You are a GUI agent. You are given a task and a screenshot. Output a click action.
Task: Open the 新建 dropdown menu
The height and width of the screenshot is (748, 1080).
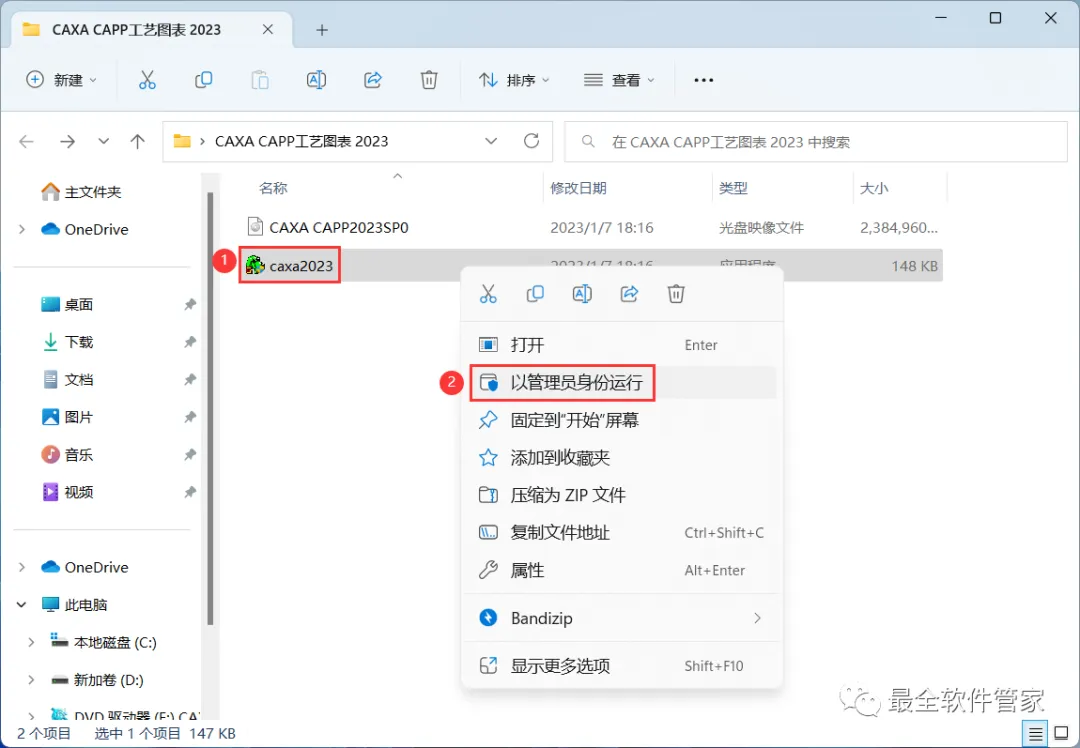(61, 80)
